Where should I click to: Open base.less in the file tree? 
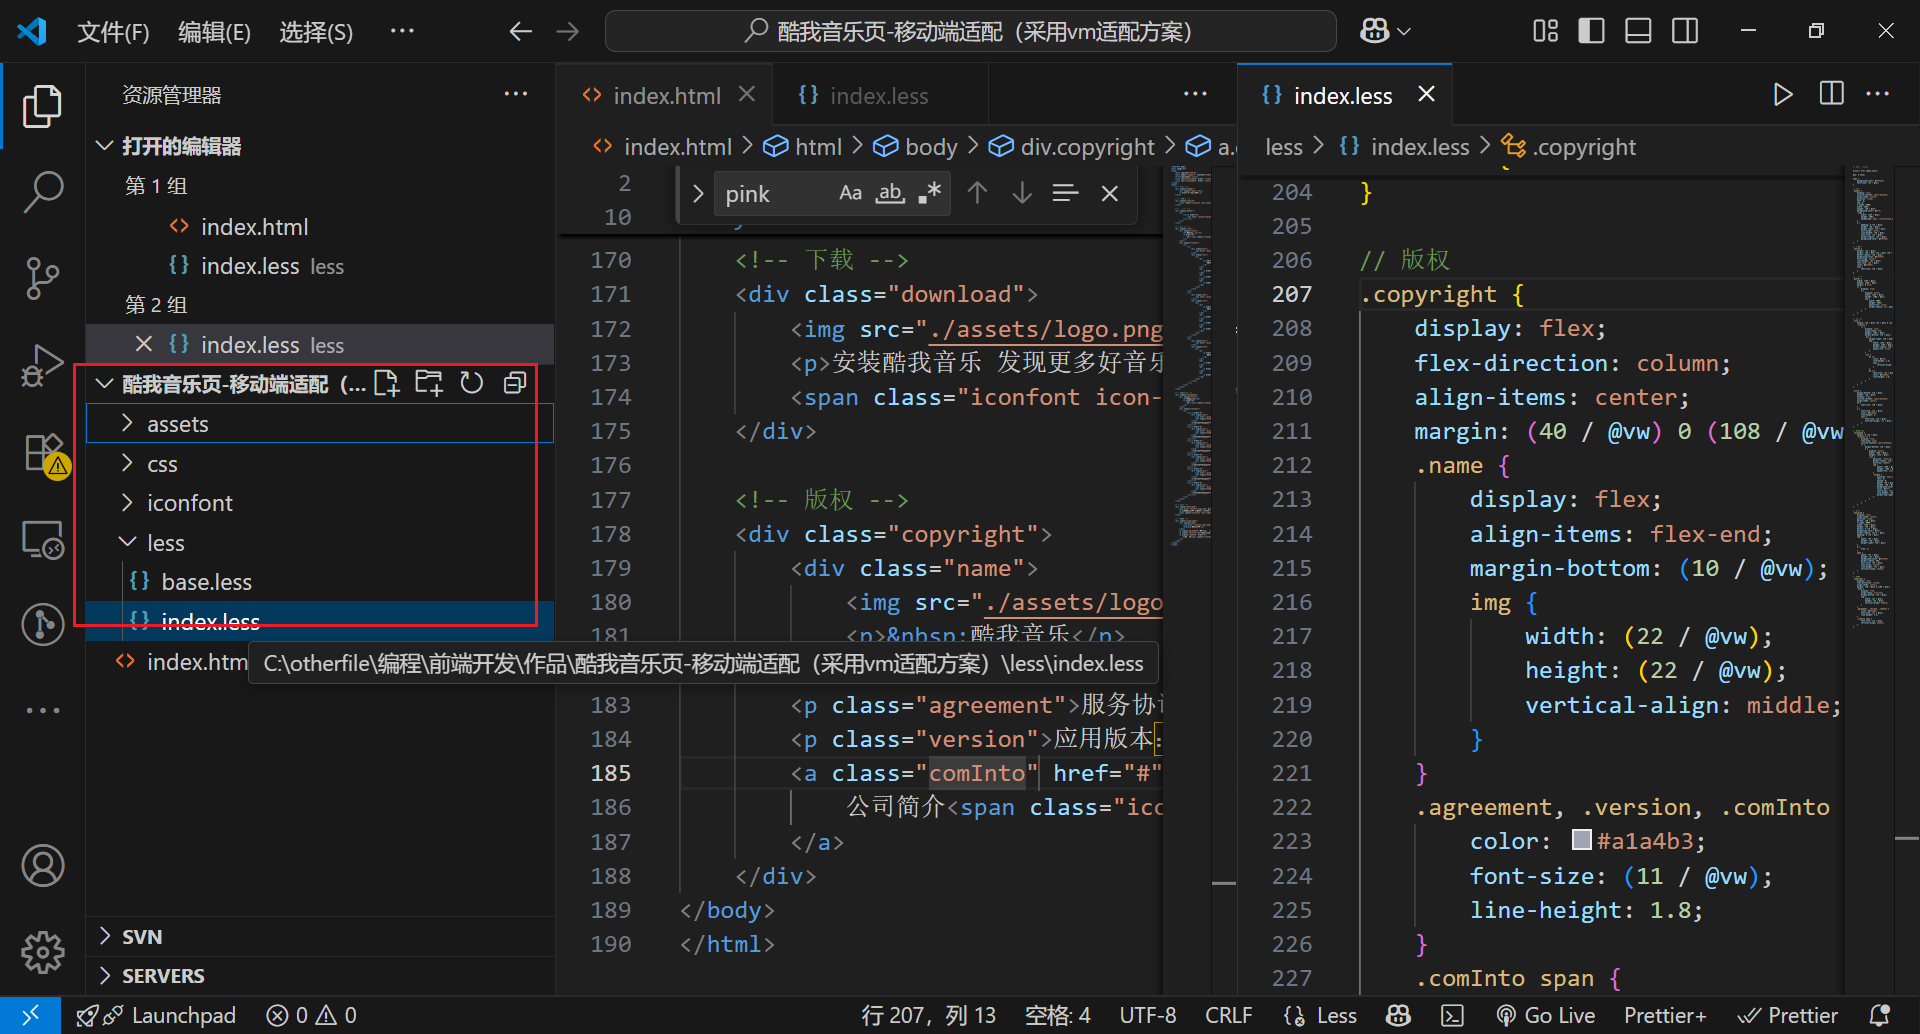206,582
